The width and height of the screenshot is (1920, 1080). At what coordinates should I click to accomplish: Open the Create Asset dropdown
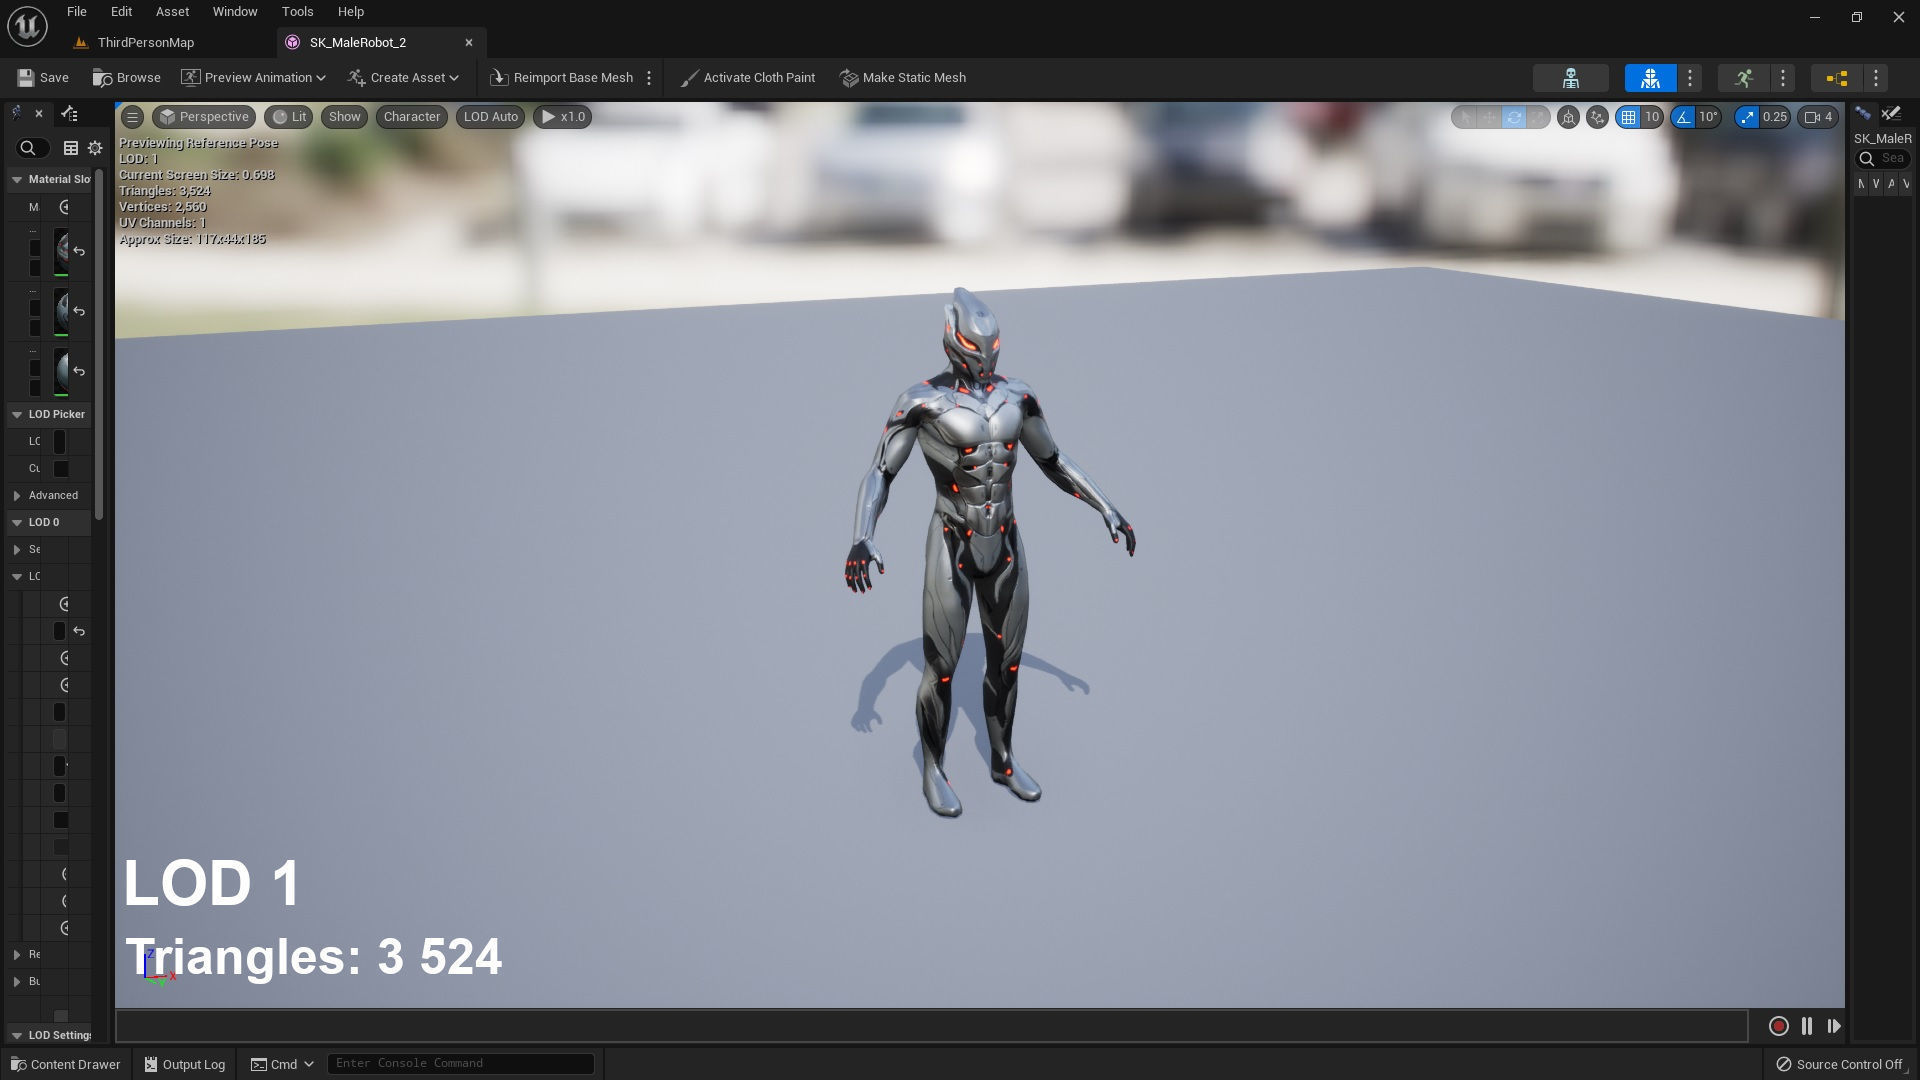point(403,77)
